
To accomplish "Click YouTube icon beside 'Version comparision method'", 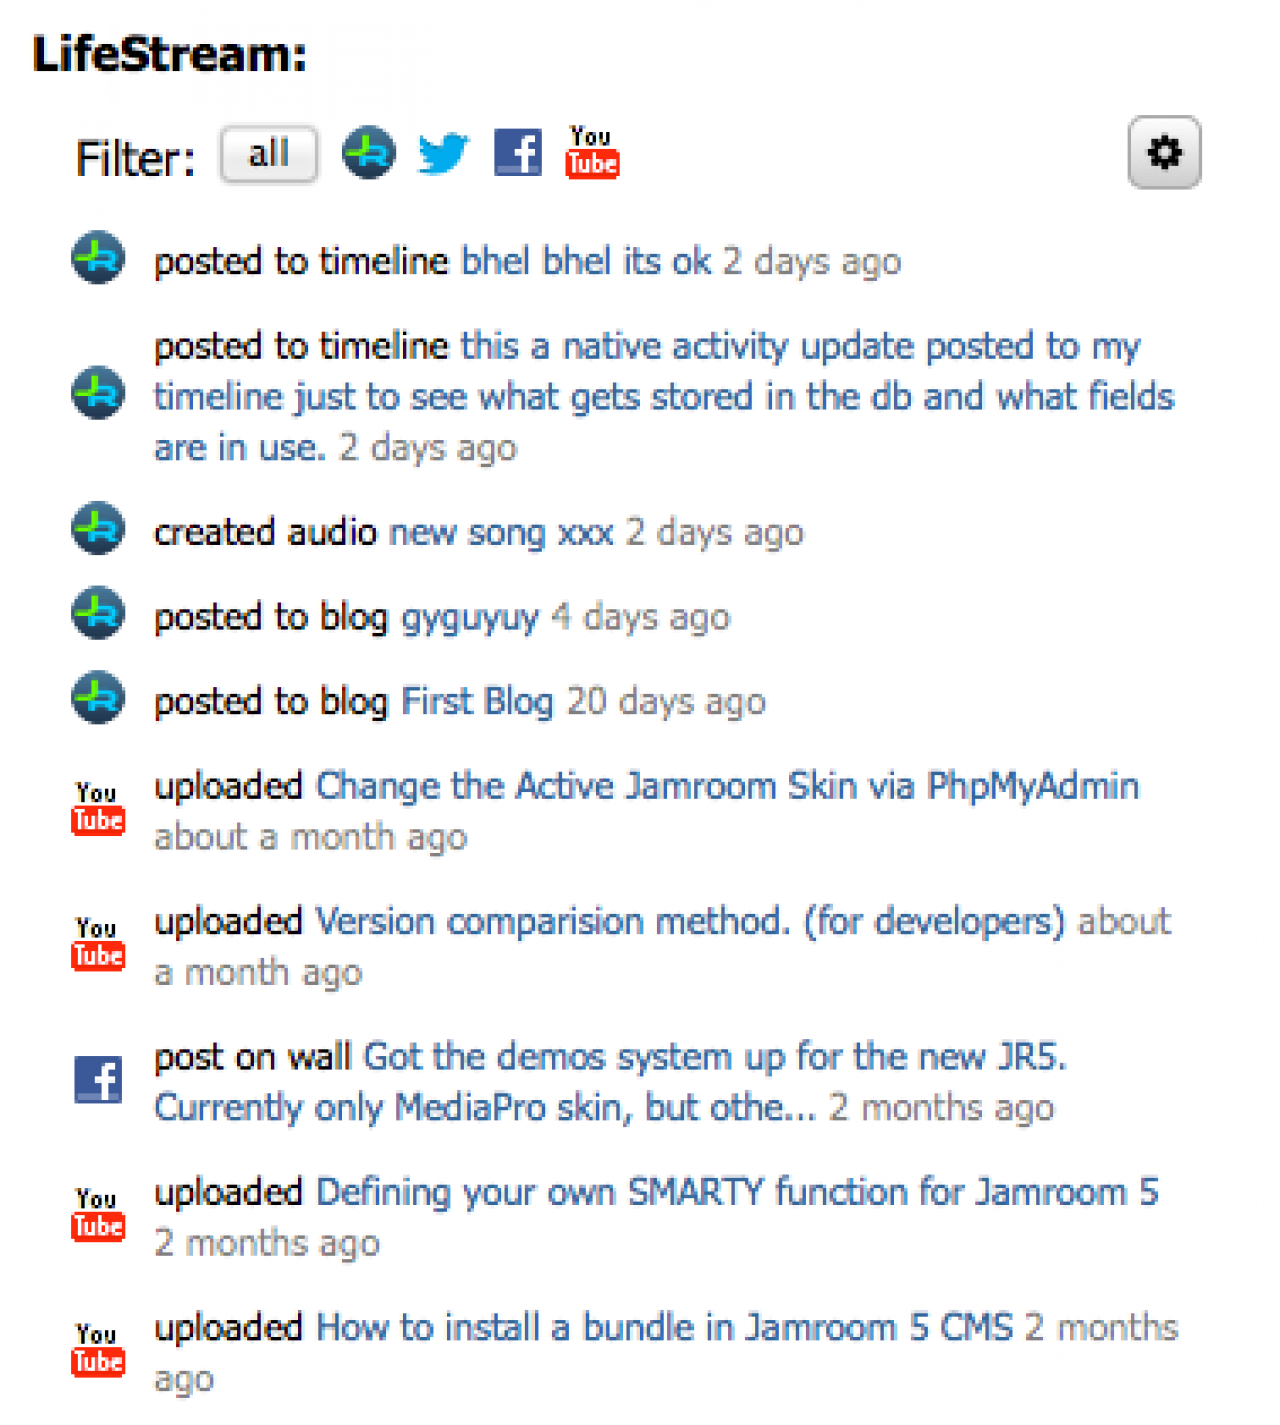I will click(x=98, y=943).
